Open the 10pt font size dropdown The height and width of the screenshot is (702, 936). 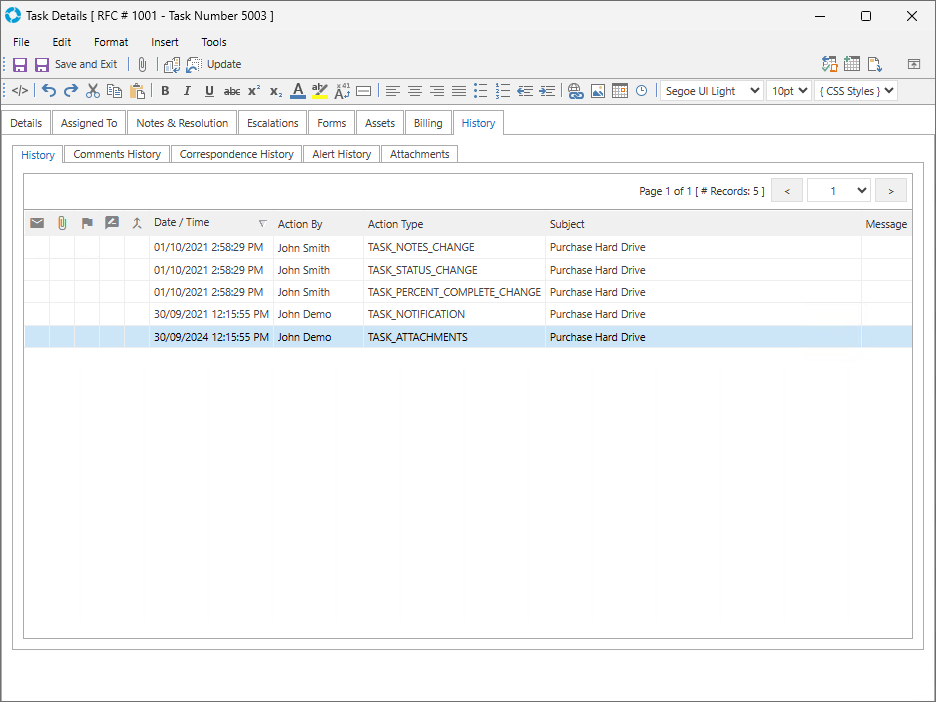(788, 91)
